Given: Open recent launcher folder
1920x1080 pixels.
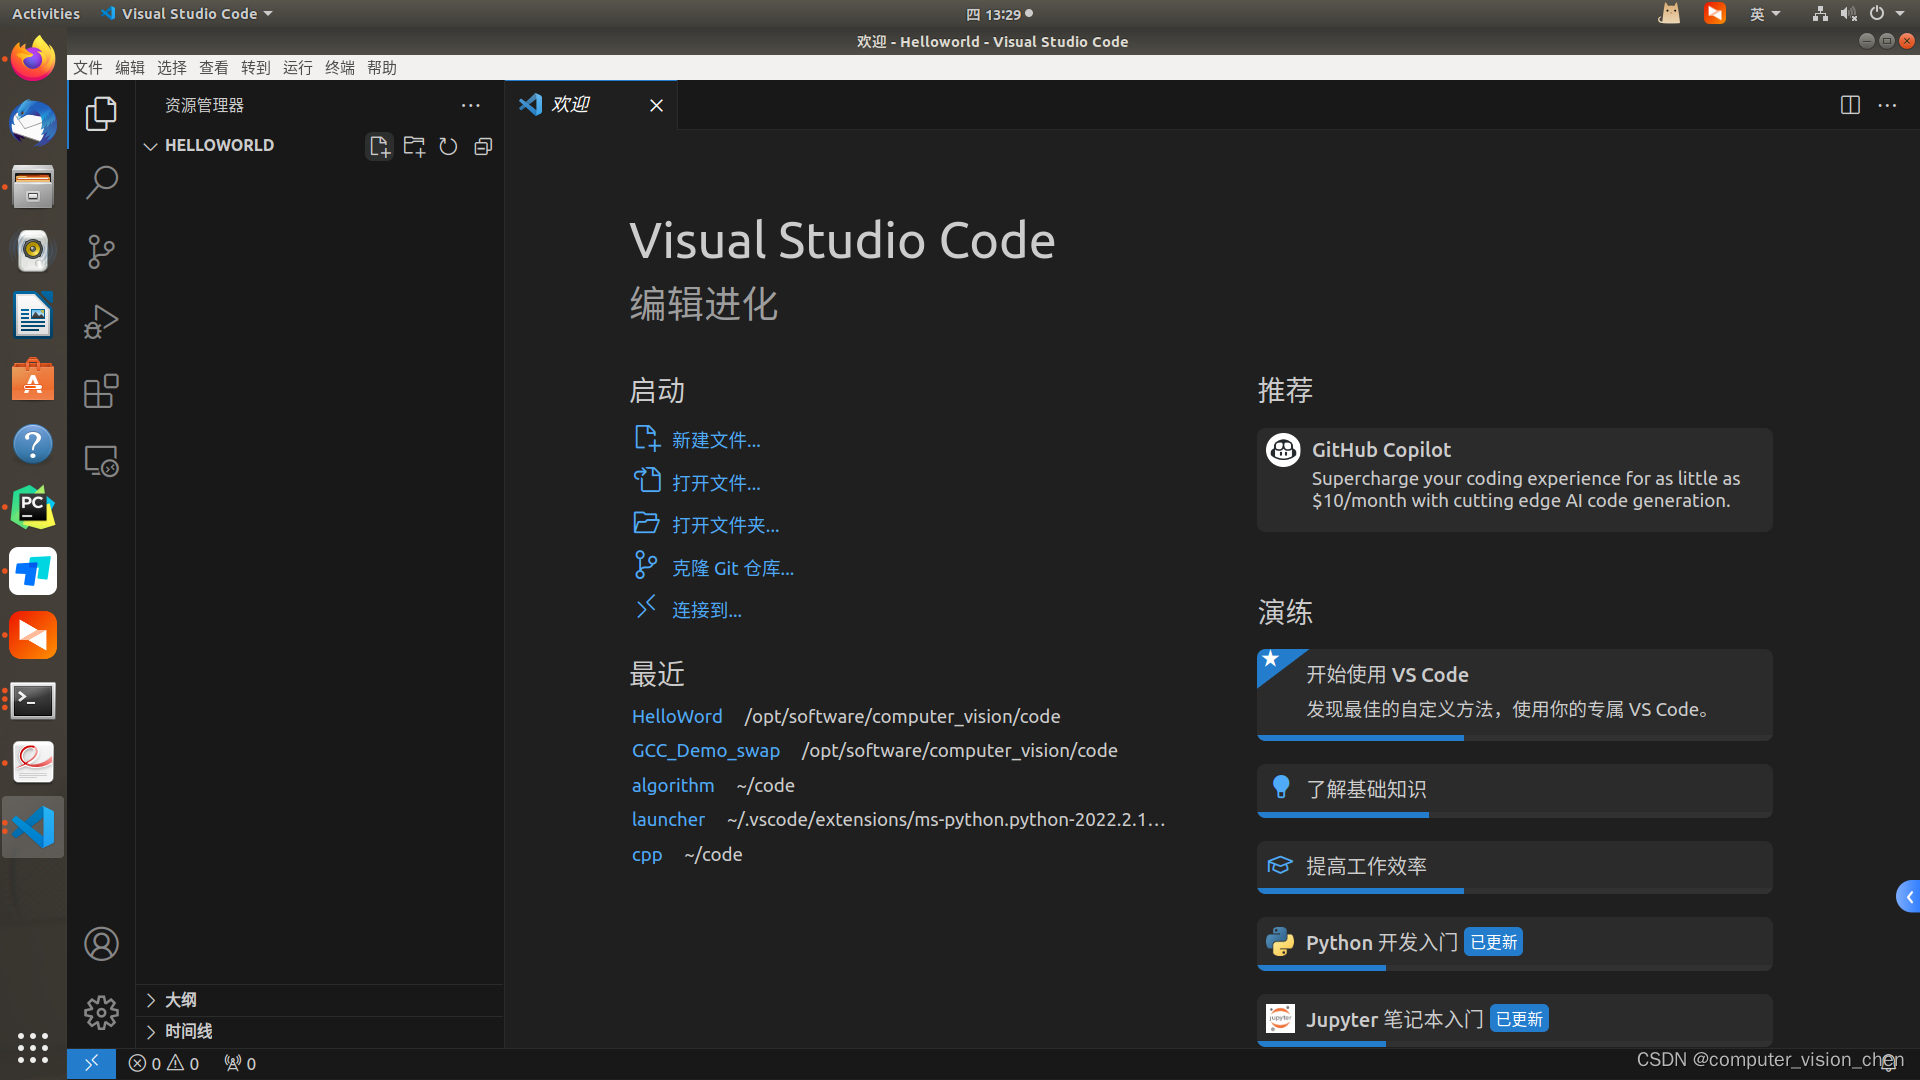Looking at the screenshot, I should tap(668, 819).
